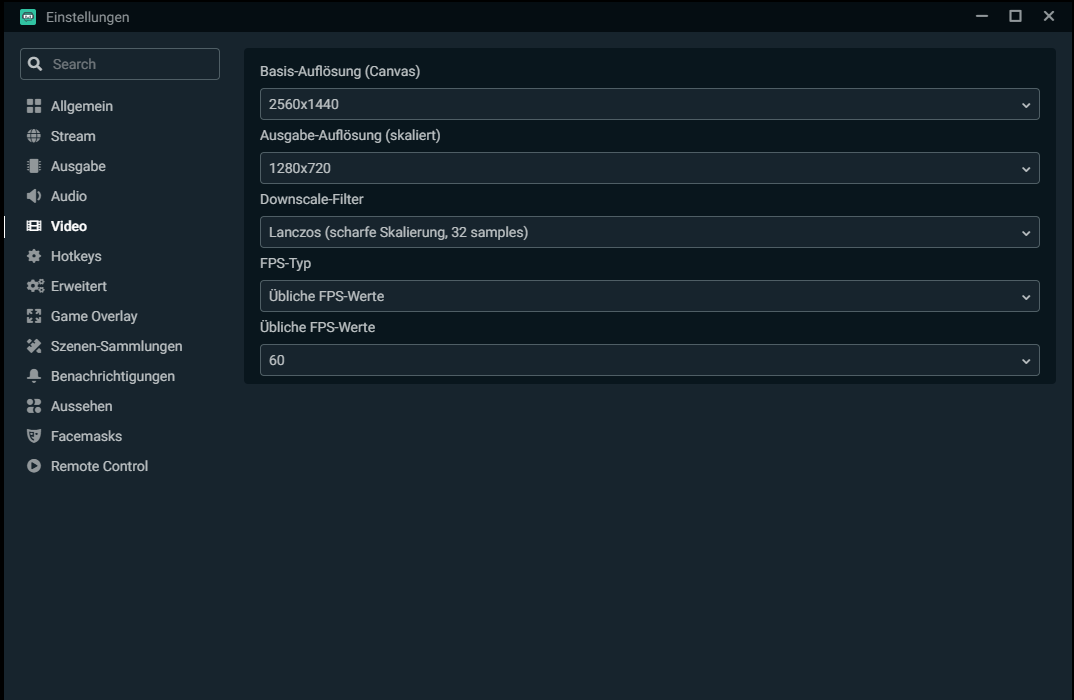
Task: Click the Facemasks mask icon
Action: click(x=34, y=436)
